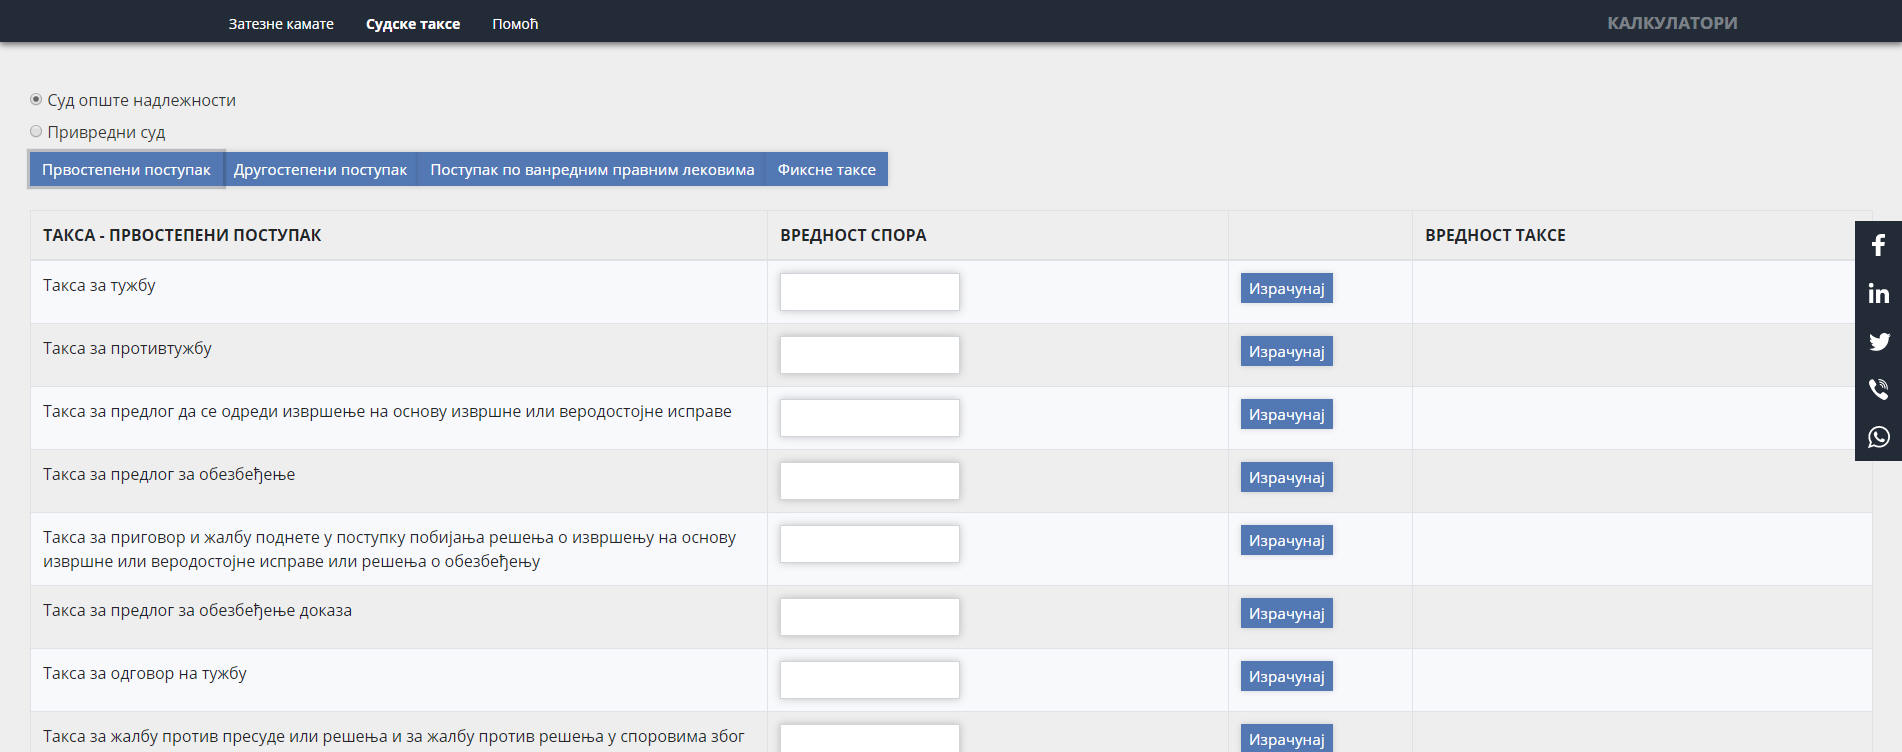
Task: Select the 'Привредни суд' radio button
Action: tap(36, 132)
